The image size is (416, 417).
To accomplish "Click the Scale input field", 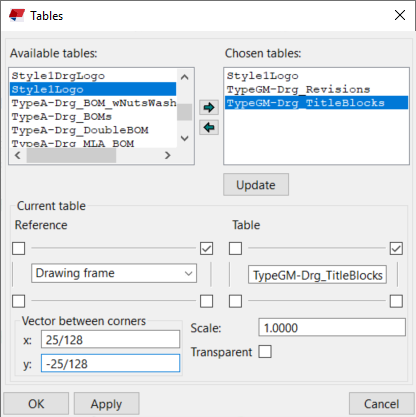I will (x=332, y=327).
